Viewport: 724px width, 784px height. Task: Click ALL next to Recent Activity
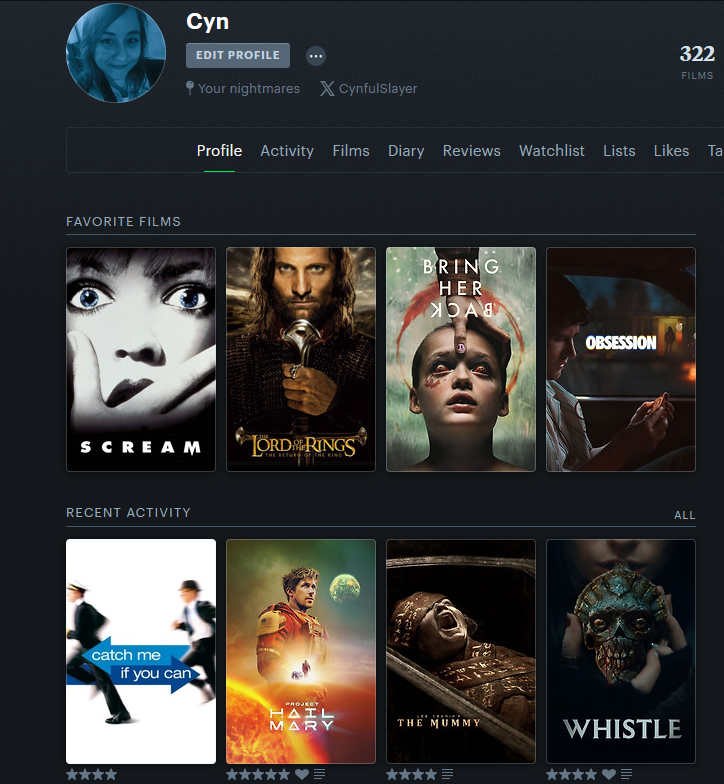[684, 515]
